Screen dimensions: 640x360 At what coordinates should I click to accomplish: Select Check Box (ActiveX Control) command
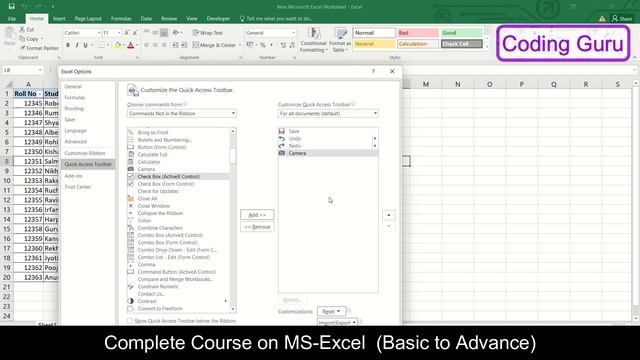coord(178,176)
